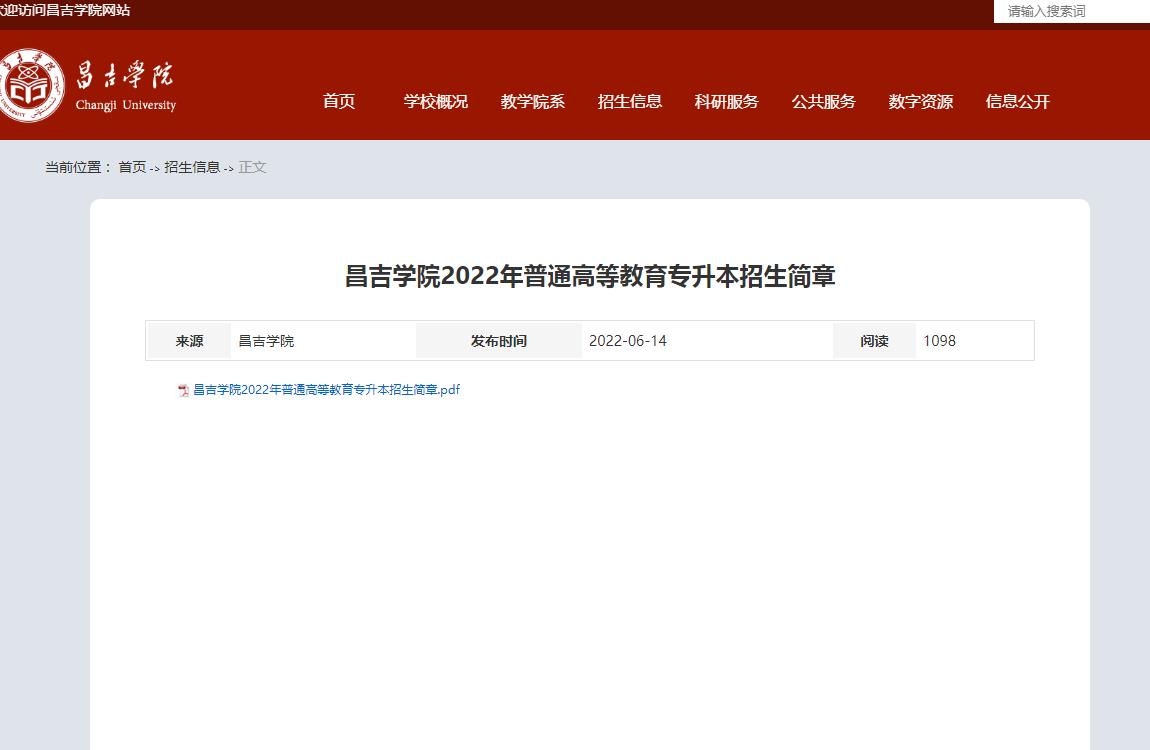The image size is (1150, 750).
Task: Open the 首页 navigation menu item
Action: (x=339, y=101)
